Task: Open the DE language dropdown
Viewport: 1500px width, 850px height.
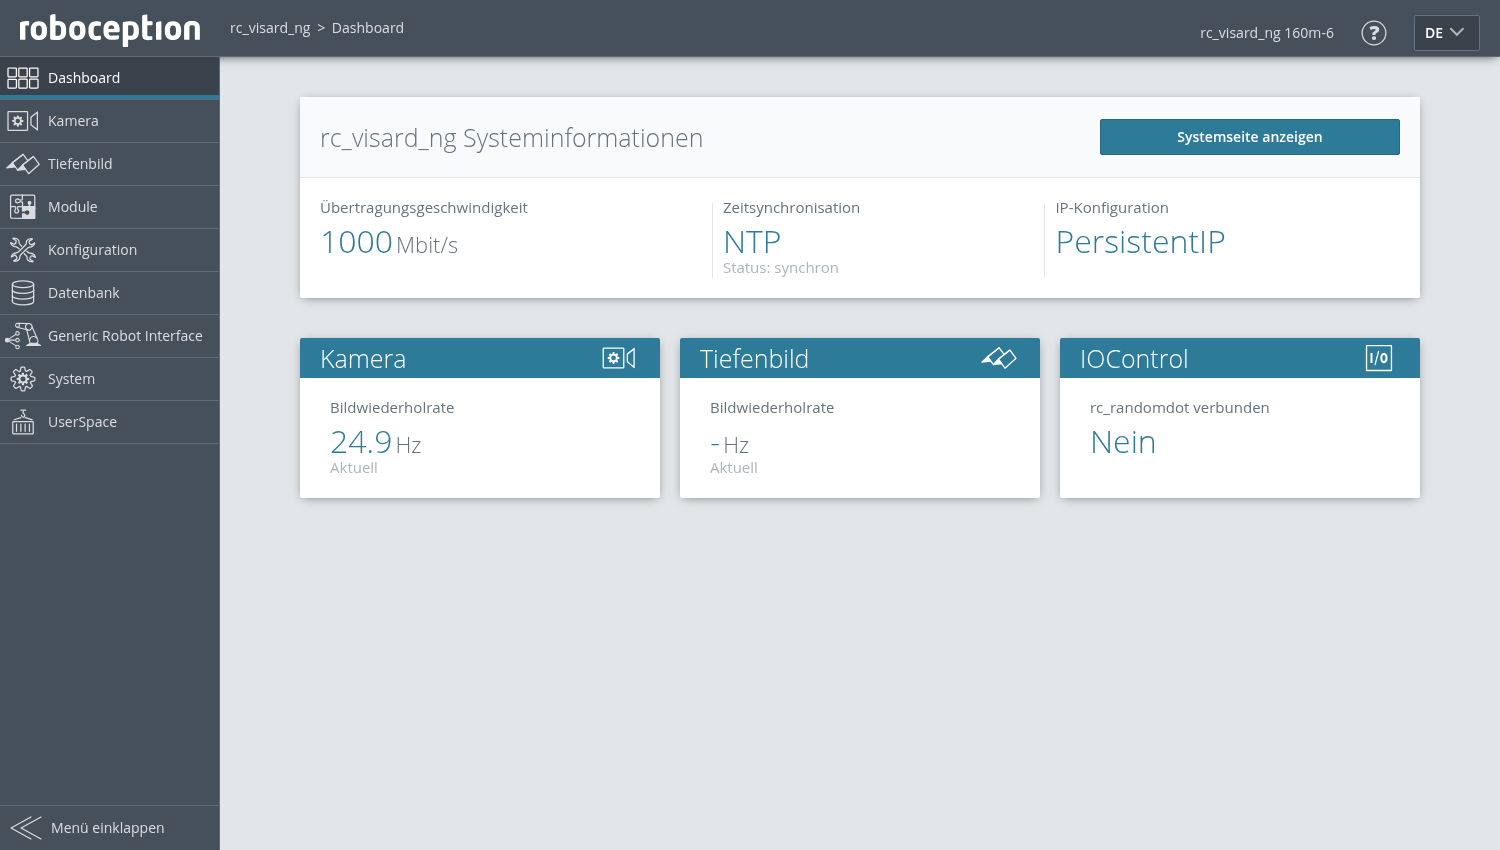Action: pos(1445,32)
